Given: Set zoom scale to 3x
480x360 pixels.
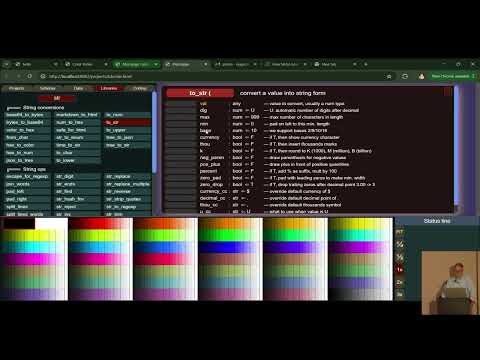Looking at the screenshot, I should 400,294.
